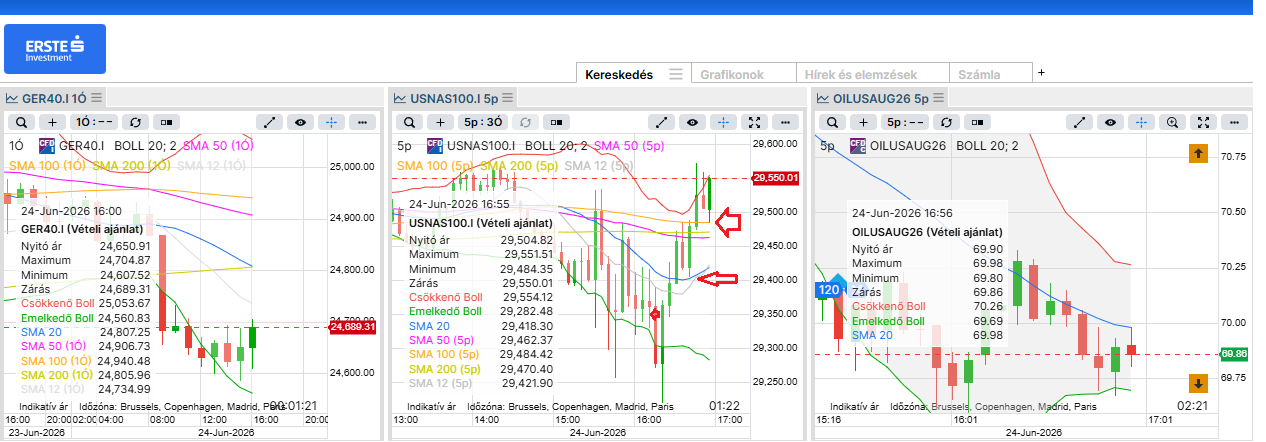Select the USNAS100.I 5p chart panel tab

[x=454, y=98]
